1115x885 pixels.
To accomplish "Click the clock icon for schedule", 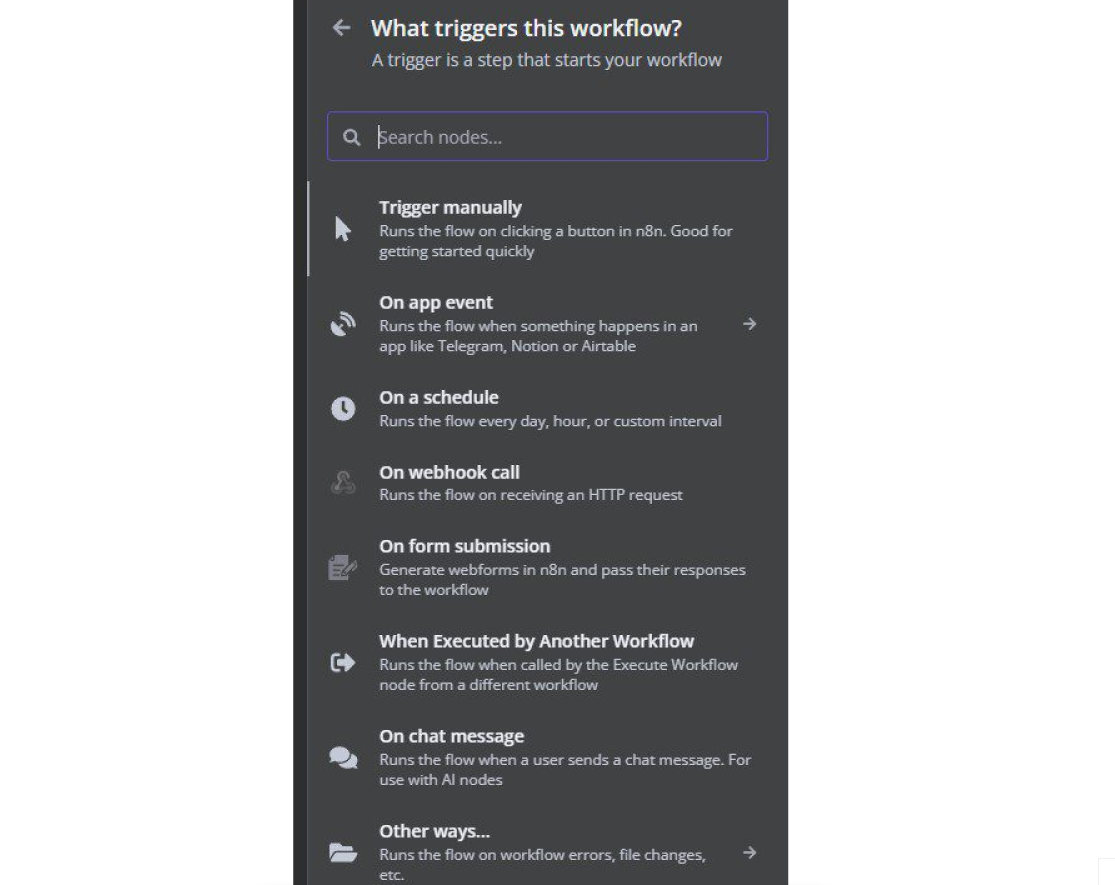I will (x=343, y=408).
